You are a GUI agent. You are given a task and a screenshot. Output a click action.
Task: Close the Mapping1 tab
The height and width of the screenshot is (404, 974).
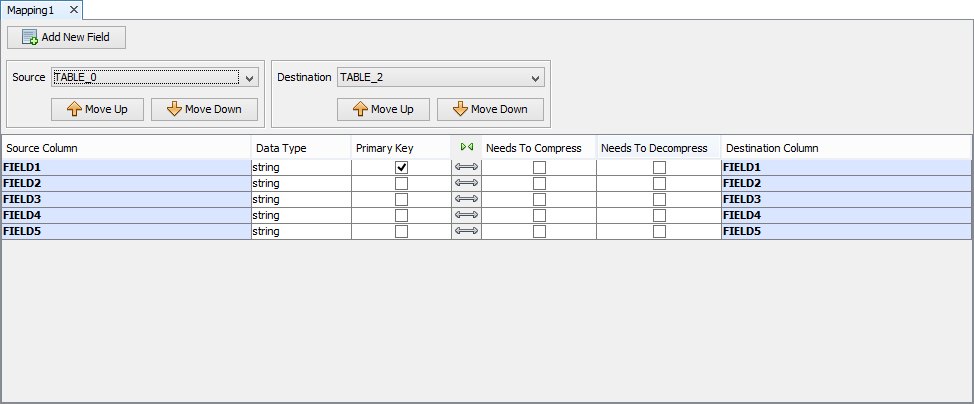(x=74, y=9)
